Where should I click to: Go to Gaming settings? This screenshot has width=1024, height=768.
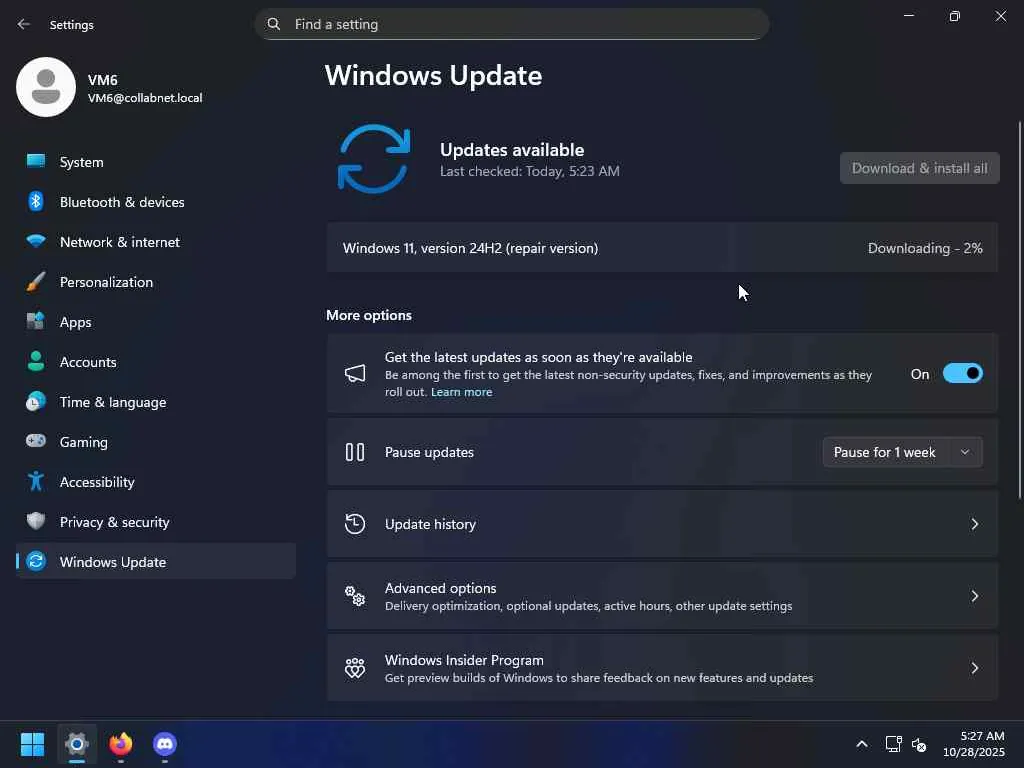[155, 441]
